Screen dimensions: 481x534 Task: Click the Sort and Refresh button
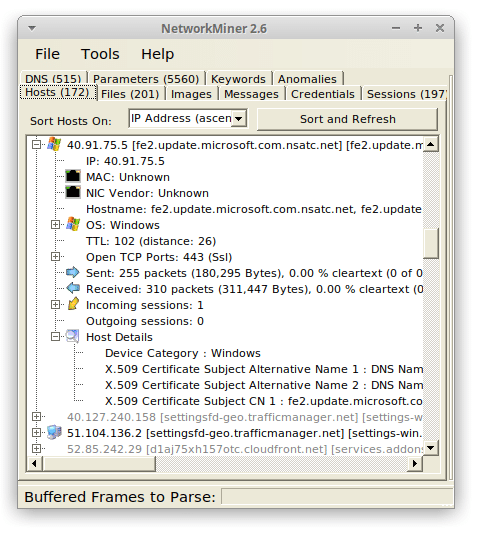coord(347,119)
